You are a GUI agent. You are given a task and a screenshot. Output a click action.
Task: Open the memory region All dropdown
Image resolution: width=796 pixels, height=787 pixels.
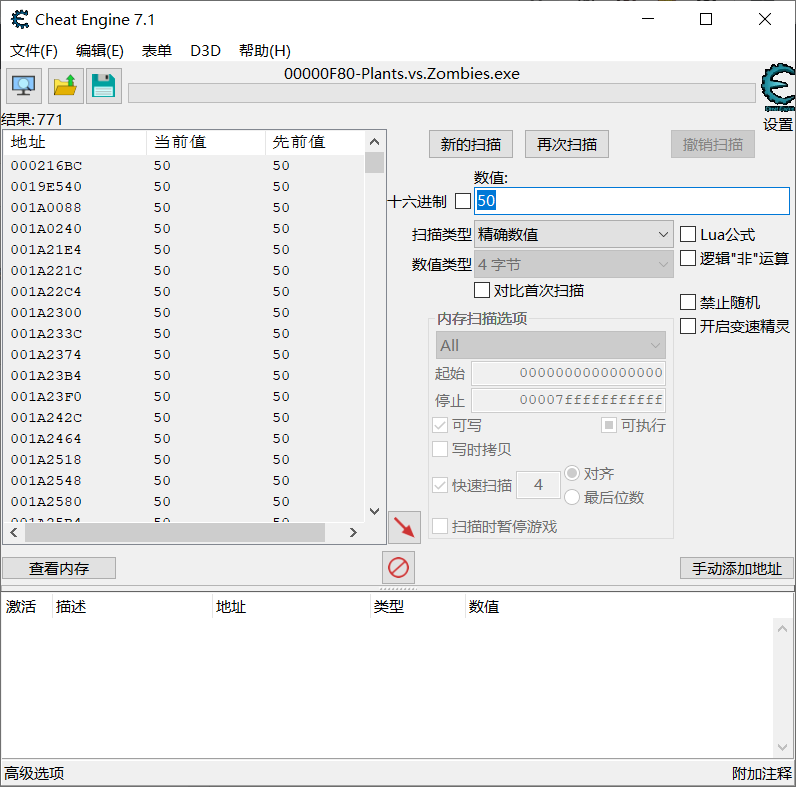click(551, 345)
